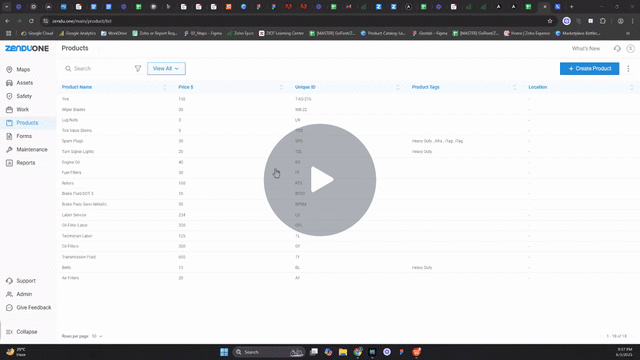Select the Air Filters product row
Image resolution: width=640 pixels, height=360 pixels.
(349, 278)
